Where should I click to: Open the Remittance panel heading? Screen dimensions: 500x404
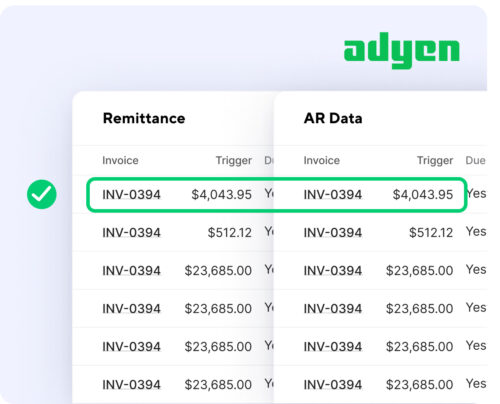click(144, 118)
